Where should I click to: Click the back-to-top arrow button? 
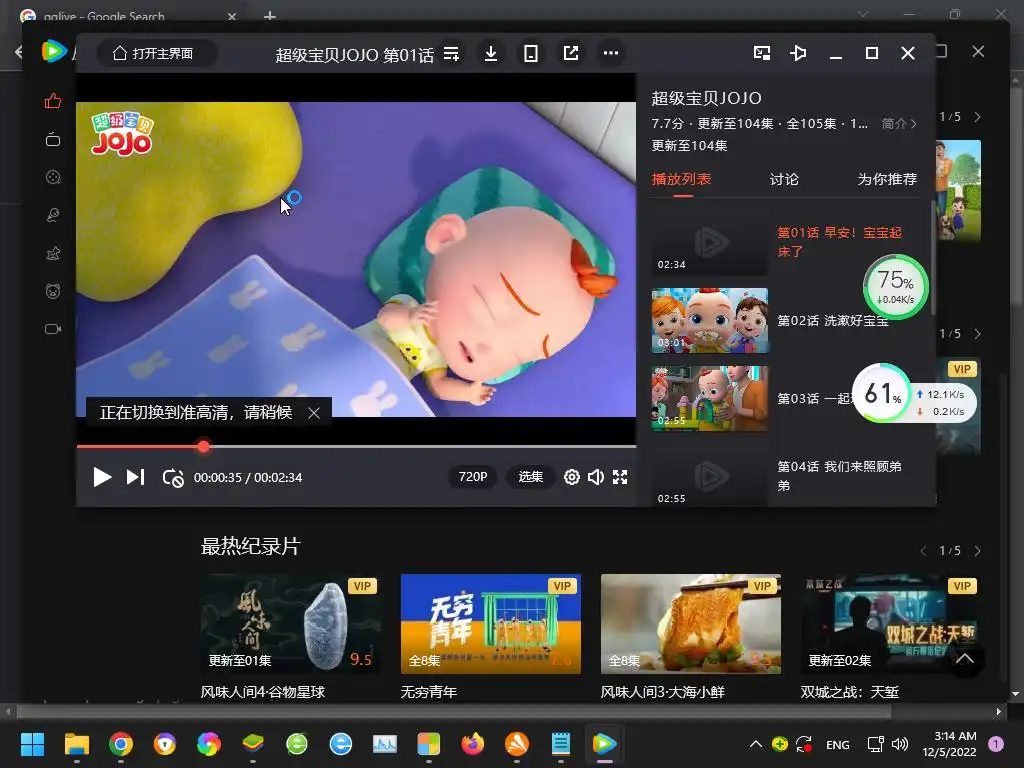(x=965, y=659)
